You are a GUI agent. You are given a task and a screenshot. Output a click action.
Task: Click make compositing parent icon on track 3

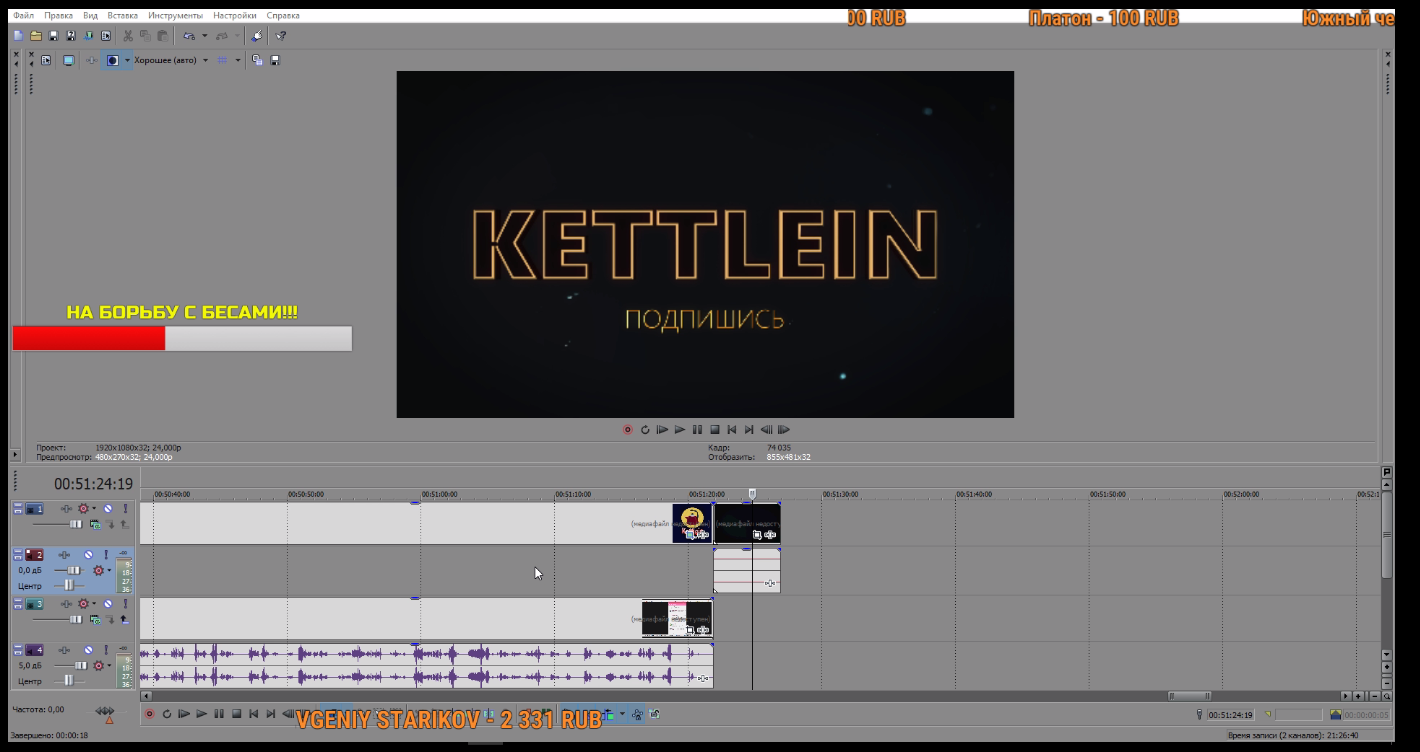click(x=125, y=619)
